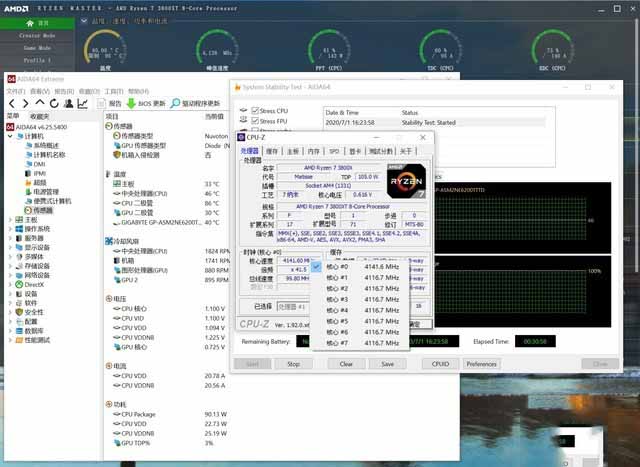
Task: Click the Ryzen Master home icon
Action: pyautogui.click(x=30, y=23)
